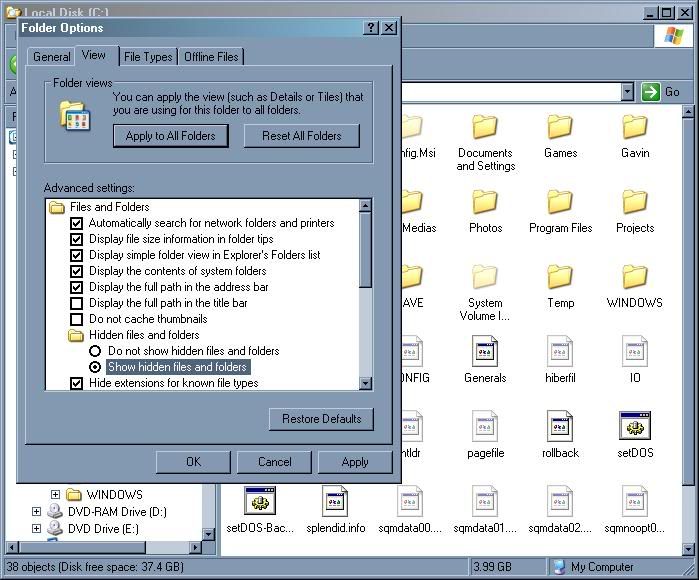Click folder tree horizontal scroll right arrow
The image size is (699, 580).
click(x=195, y=547)
